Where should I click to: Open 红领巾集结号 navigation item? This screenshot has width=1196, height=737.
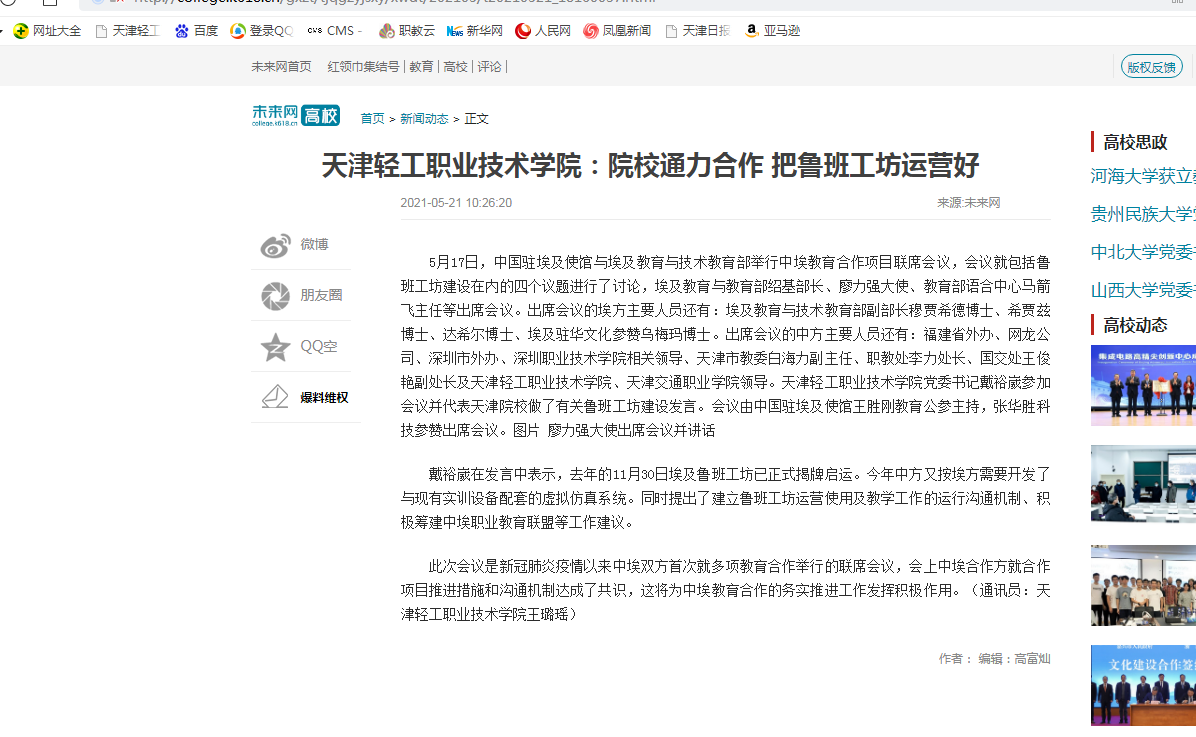363,67
